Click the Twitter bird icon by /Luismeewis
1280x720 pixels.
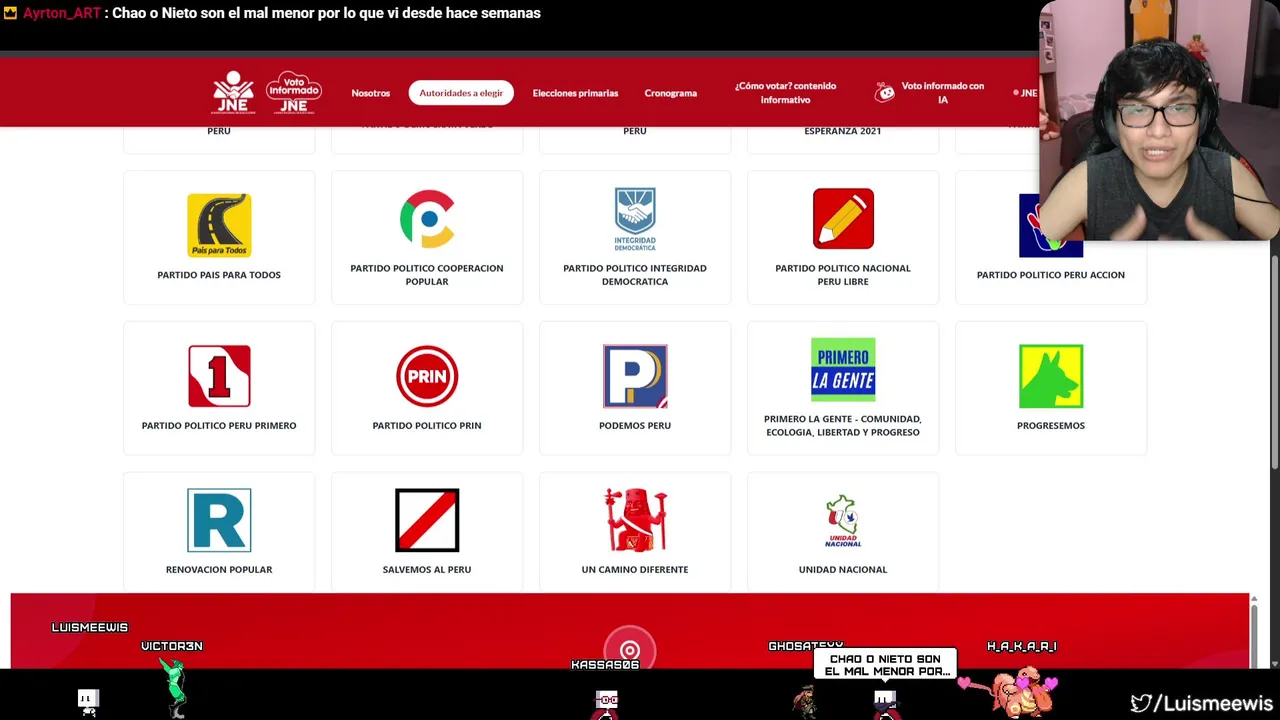tap(1141, 704)
